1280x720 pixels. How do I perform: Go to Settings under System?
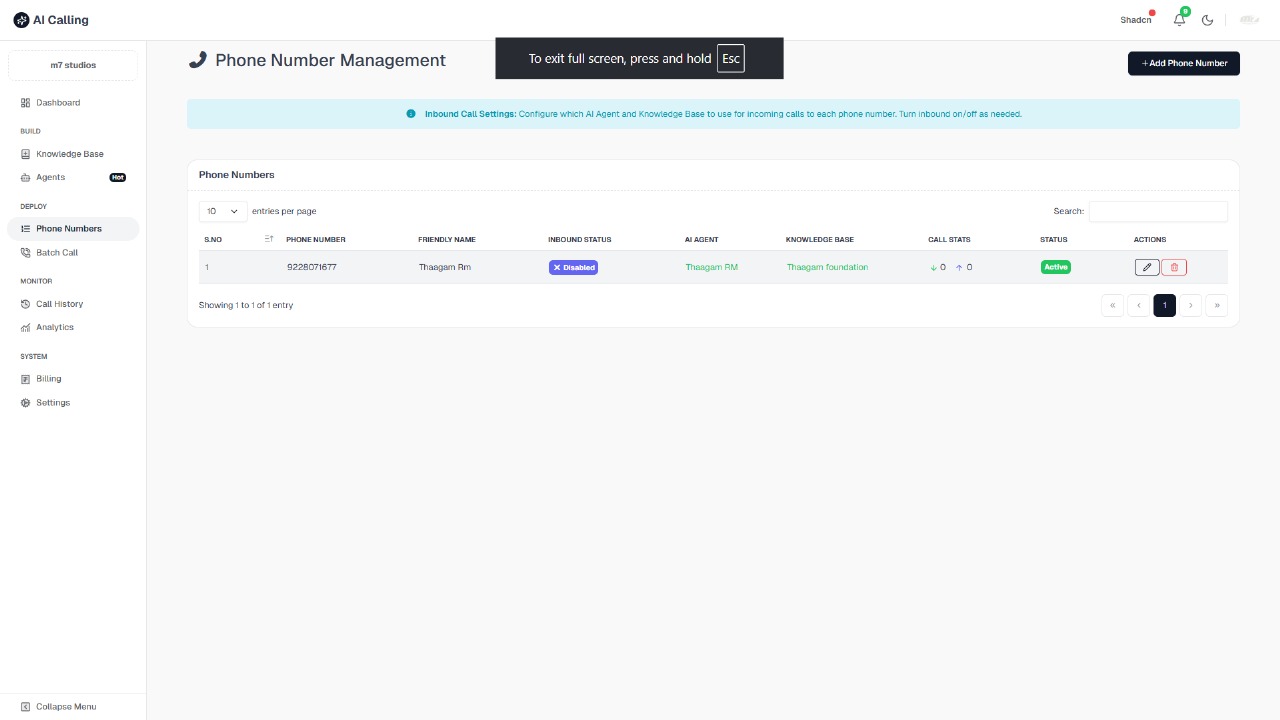click(x=52, y=402)
